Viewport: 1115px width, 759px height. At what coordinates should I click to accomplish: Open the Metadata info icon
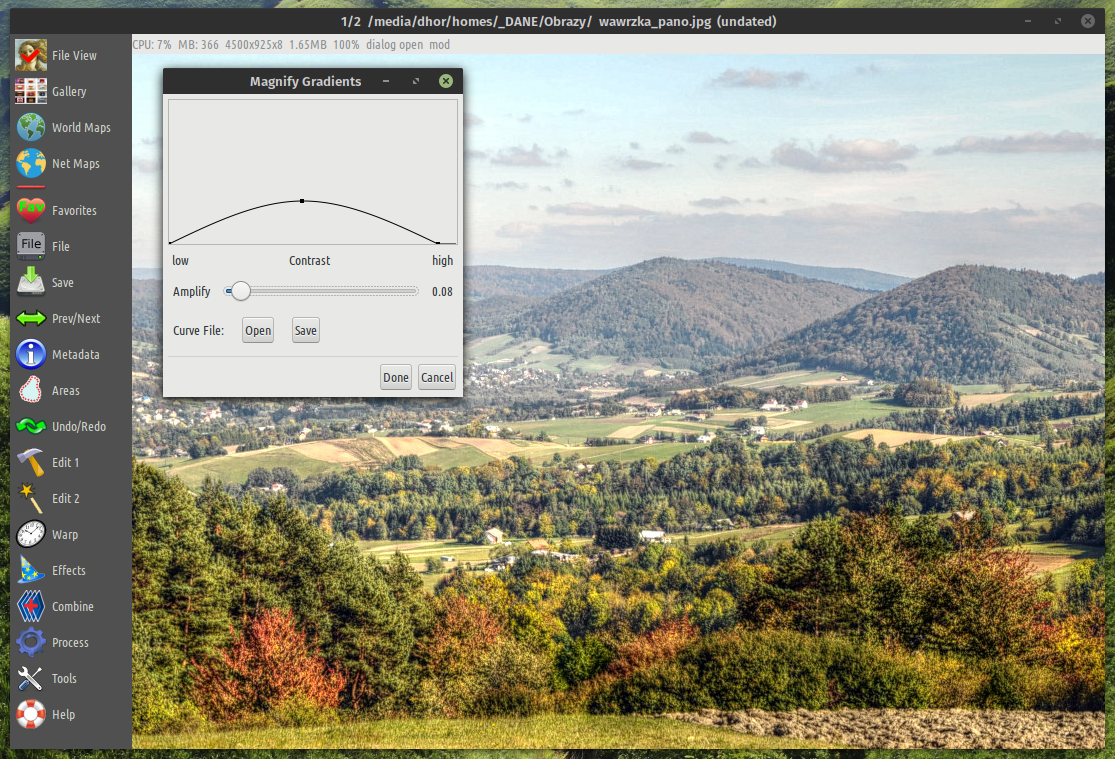(x=31, y=354)
